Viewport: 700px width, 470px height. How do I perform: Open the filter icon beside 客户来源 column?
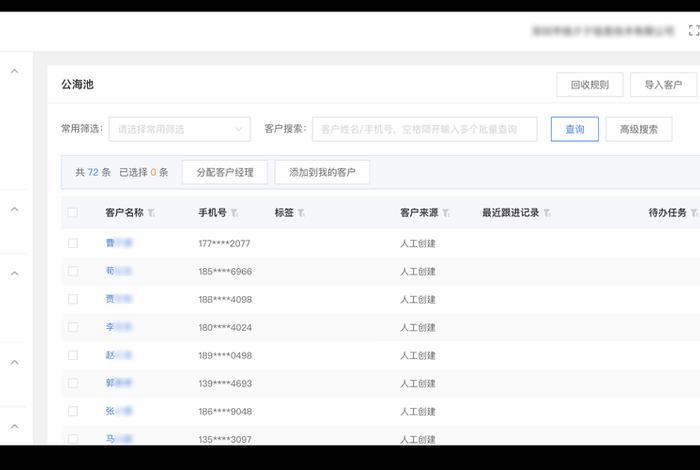pyautogui.click(x=446, y=213)
